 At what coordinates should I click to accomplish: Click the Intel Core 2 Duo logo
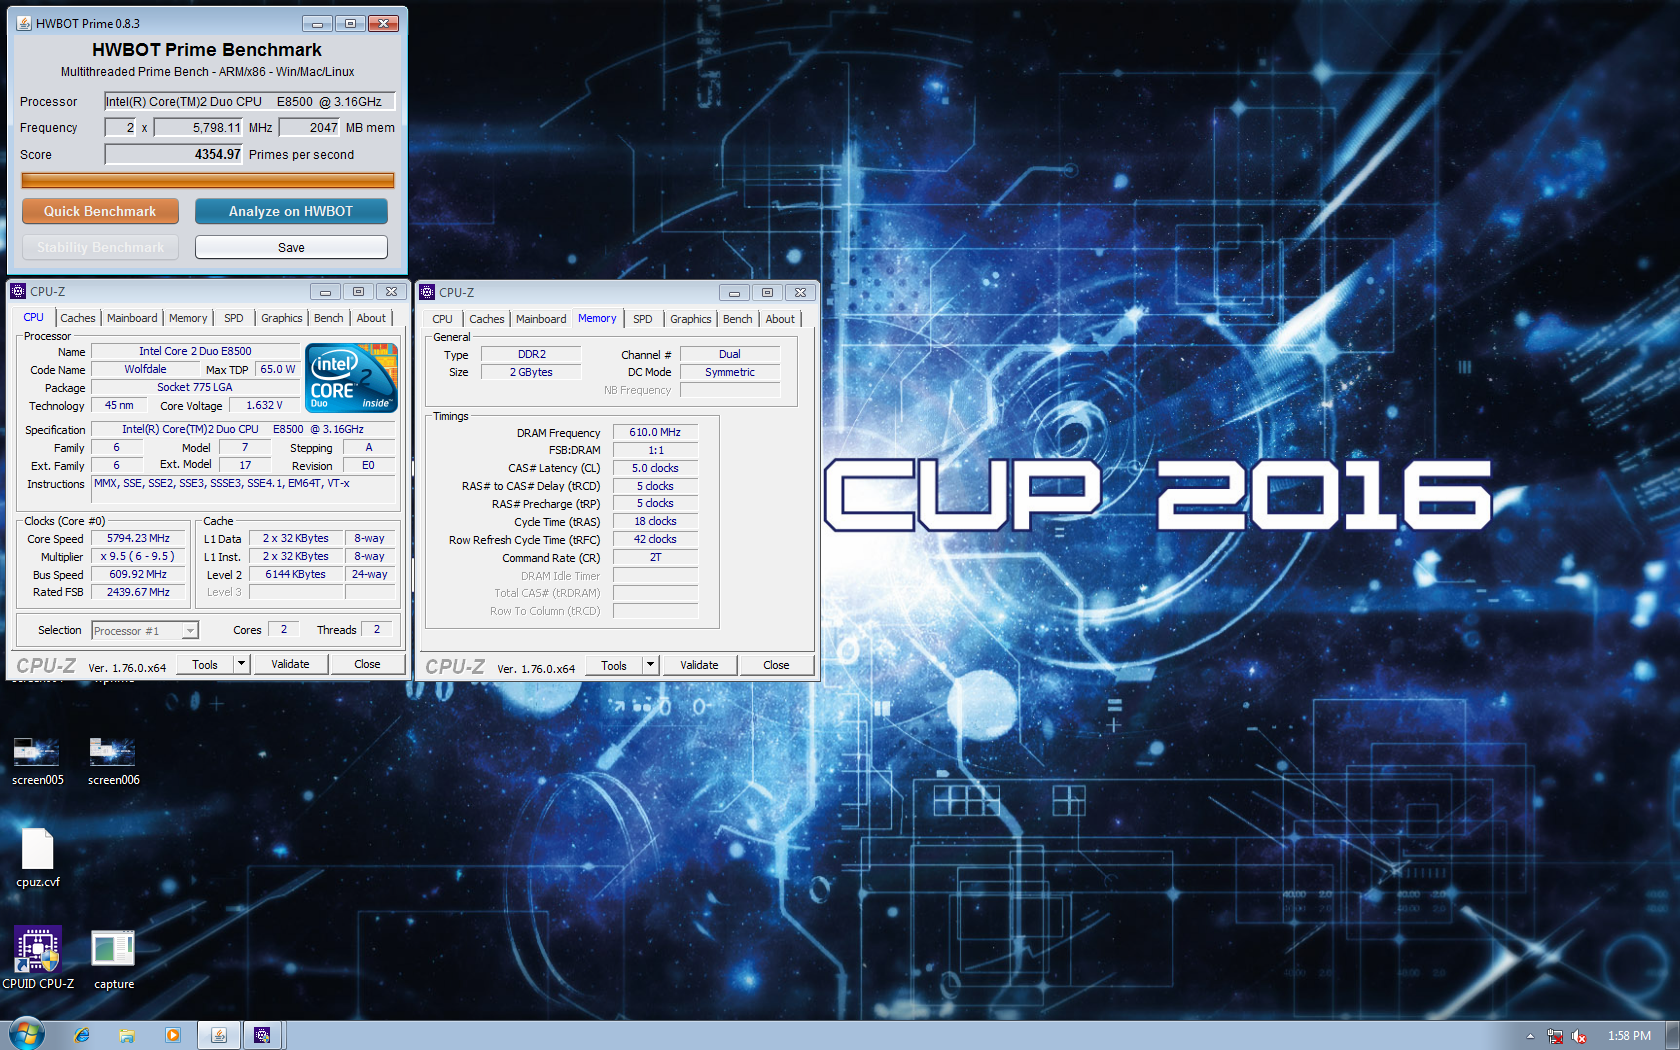[352, 378]
